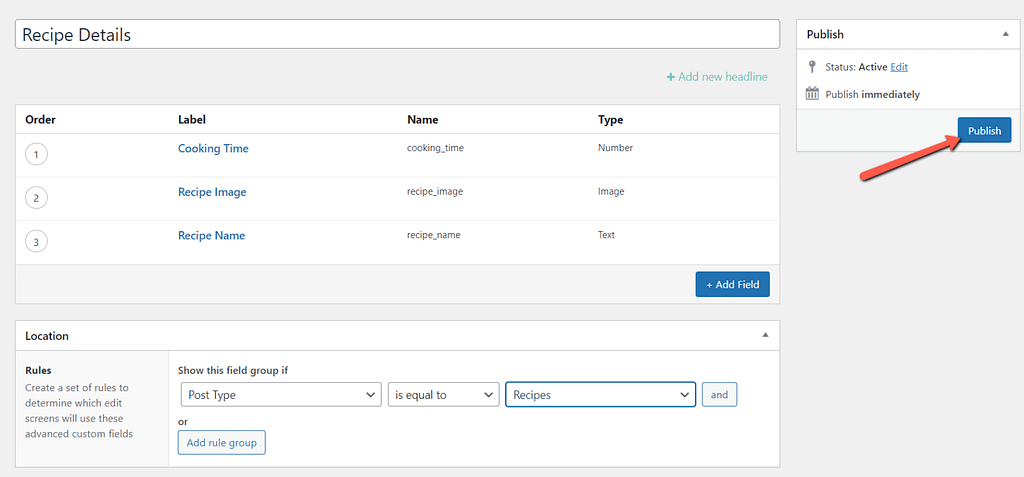Click the order handle number 1

36,155
